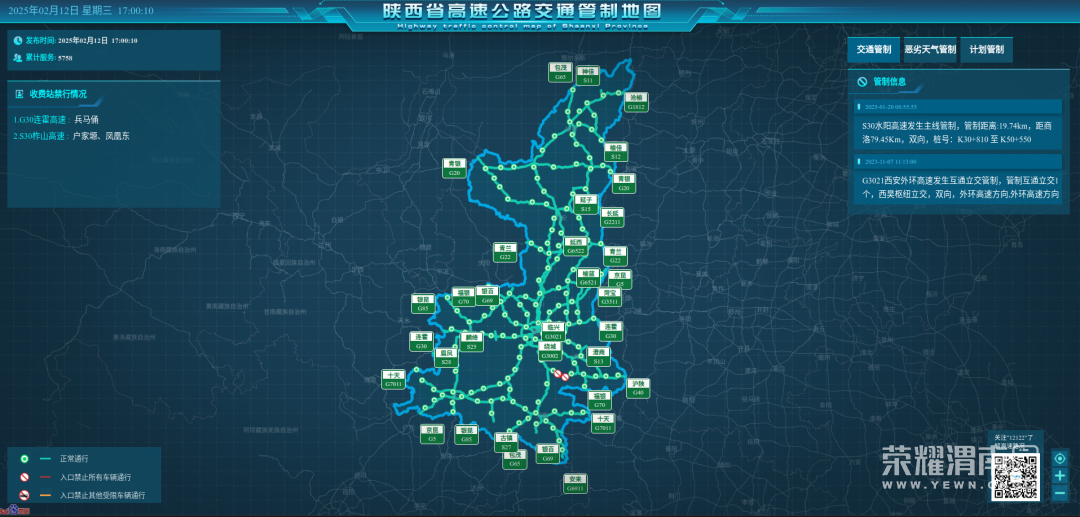The width and height of the screenshot is (1080, 517).
Task: Zoom in with the plus button
Action: click(x=1059, y=476)
